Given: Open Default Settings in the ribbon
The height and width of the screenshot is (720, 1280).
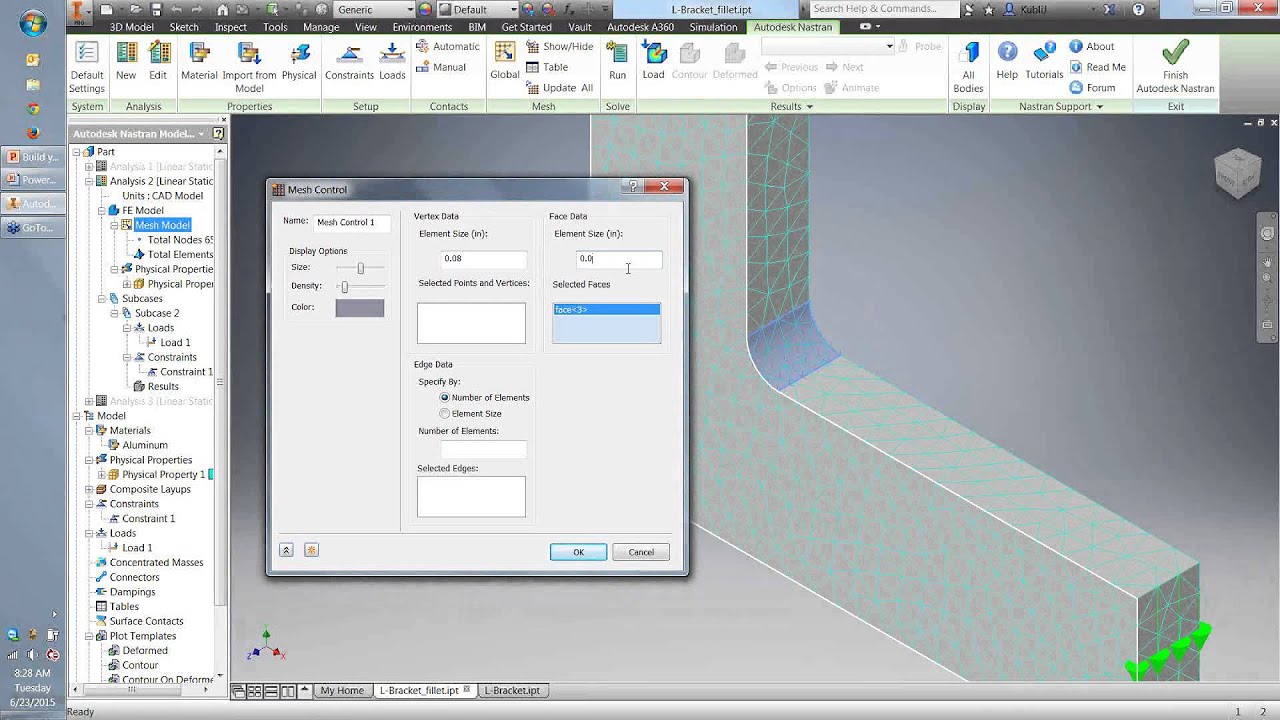Looking at the screenshot, I should click(x=87, y=66).
